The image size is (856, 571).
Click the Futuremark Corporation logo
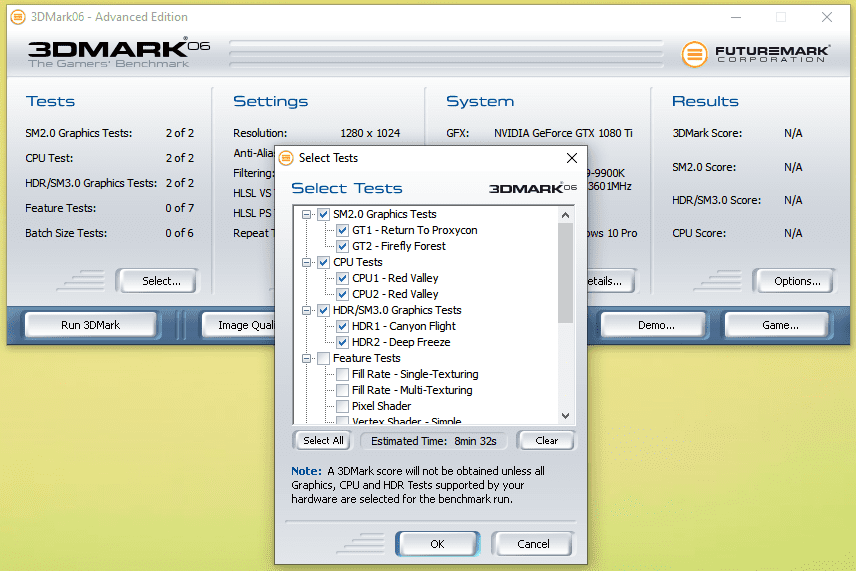tap(756, 53)
